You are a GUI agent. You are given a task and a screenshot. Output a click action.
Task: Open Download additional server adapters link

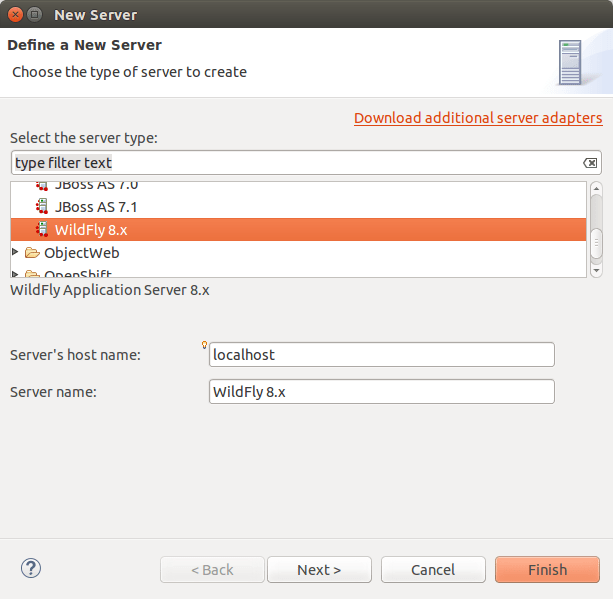[x=478, y=118]
